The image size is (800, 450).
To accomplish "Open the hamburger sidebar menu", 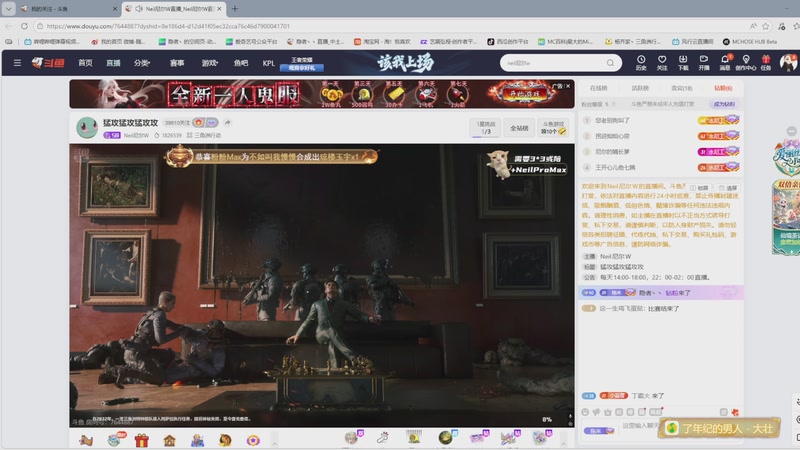I will [x=17, y=63].
